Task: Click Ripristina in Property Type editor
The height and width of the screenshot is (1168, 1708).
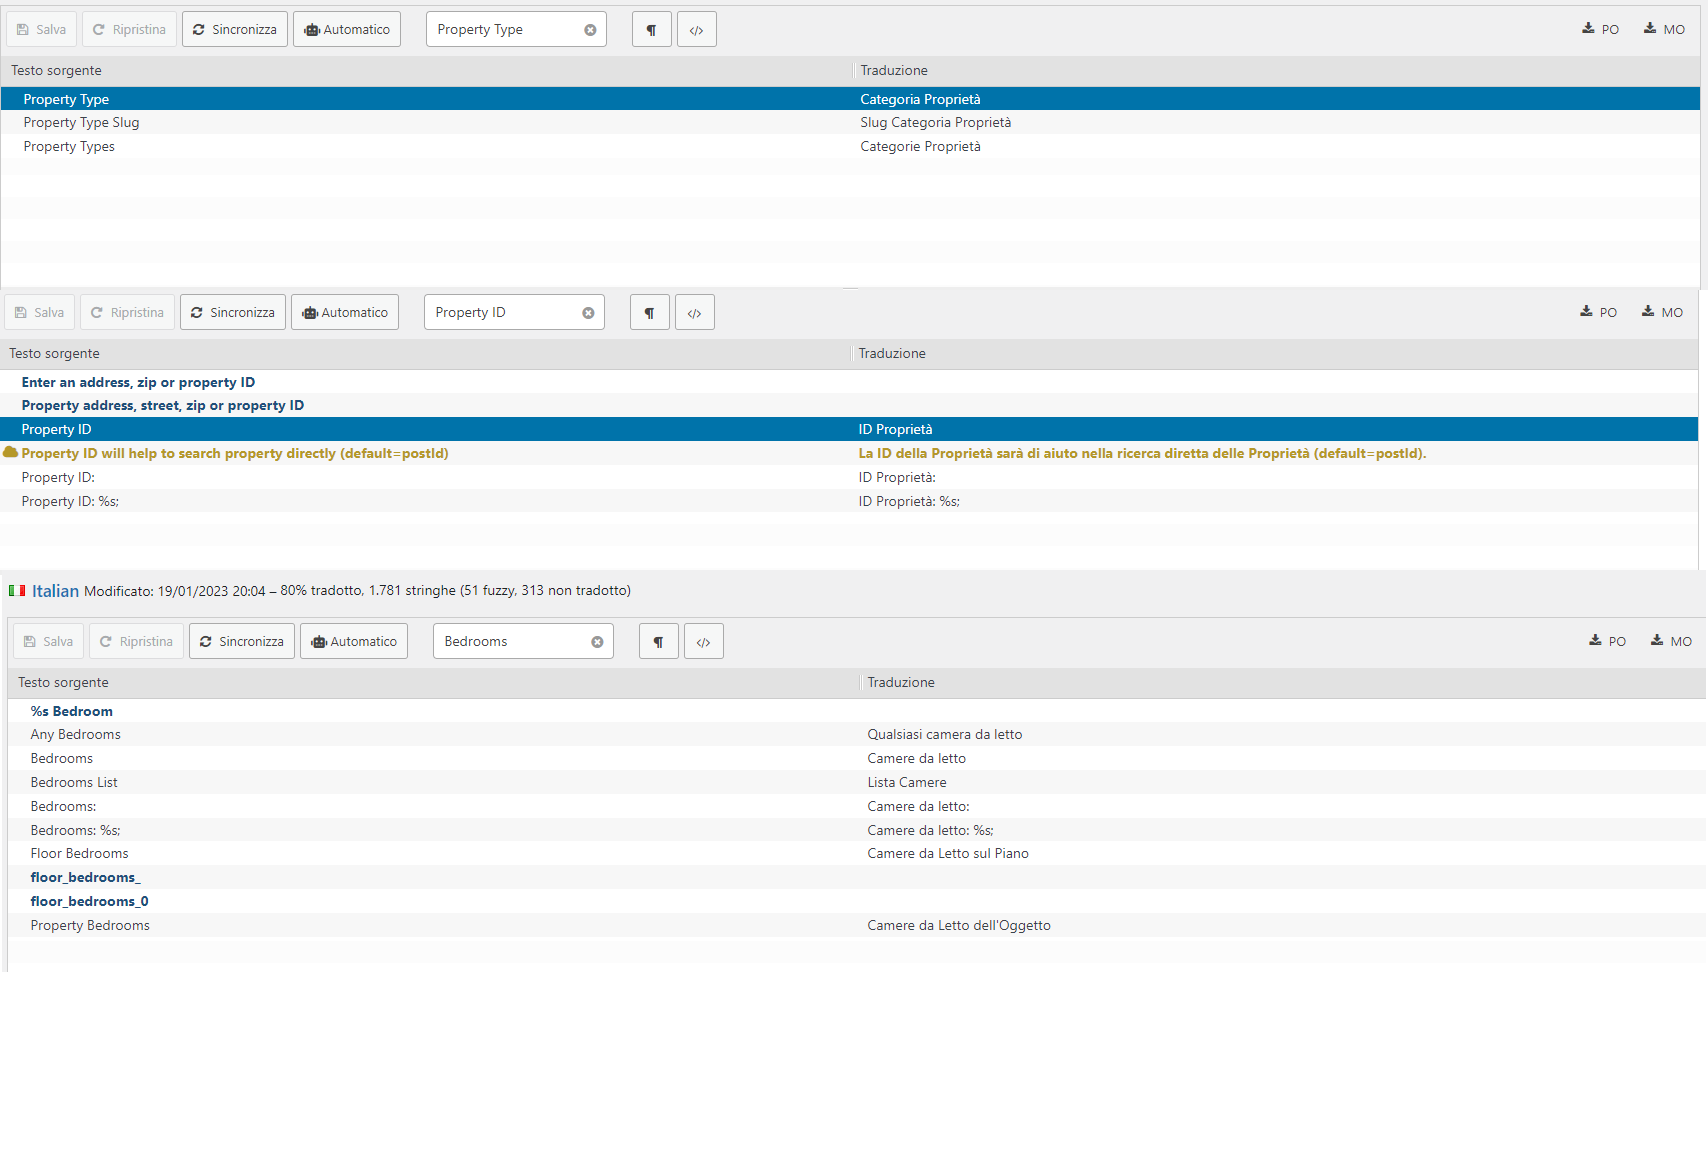Action: tap(130, 30)
